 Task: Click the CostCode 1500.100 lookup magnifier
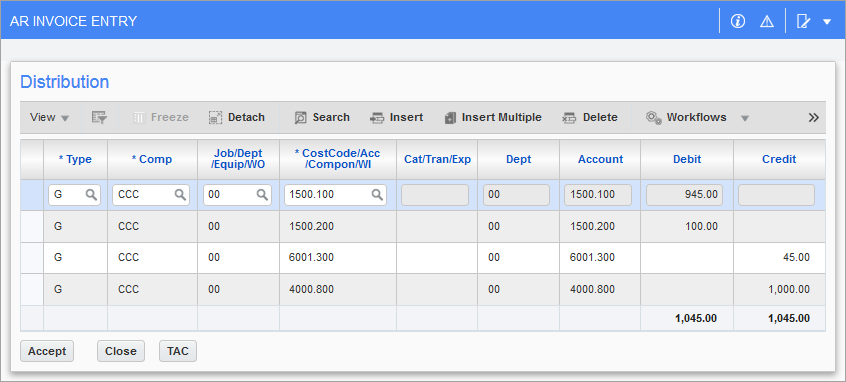click(x=377, y=195)
